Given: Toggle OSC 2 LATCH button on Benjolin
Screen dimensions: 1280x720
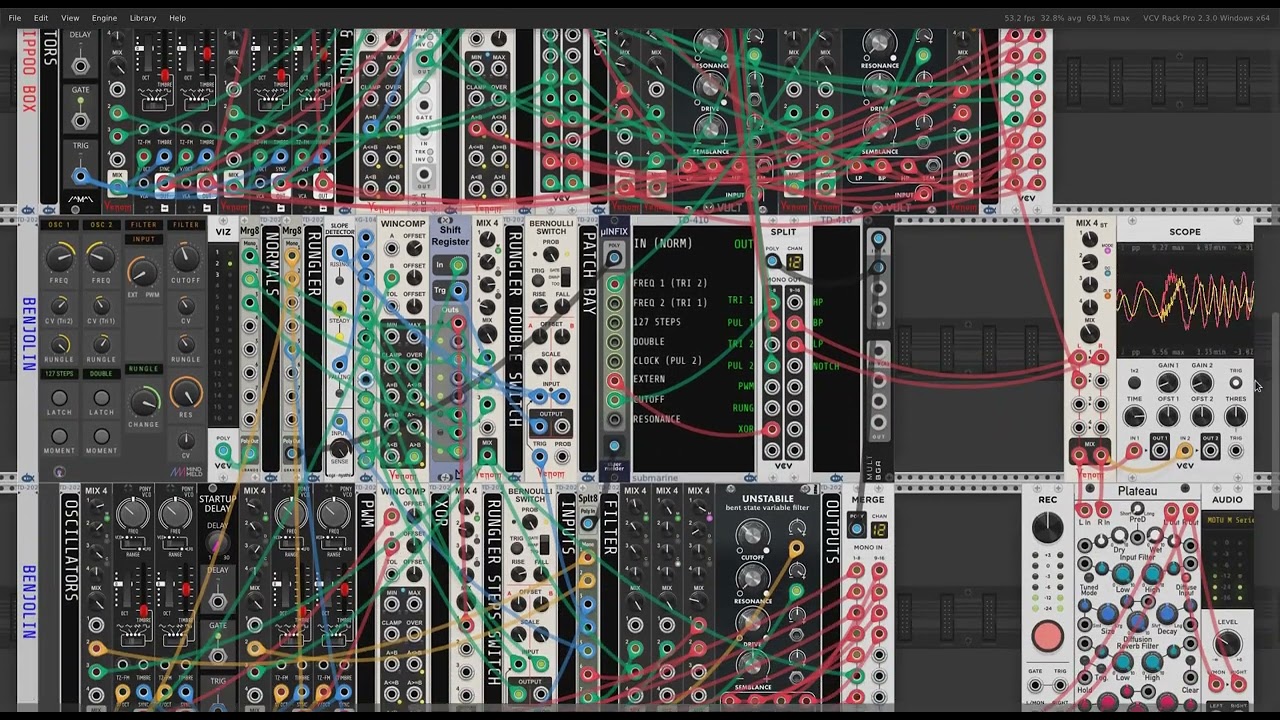Looking at the screenshot, I should pos(101,398).
